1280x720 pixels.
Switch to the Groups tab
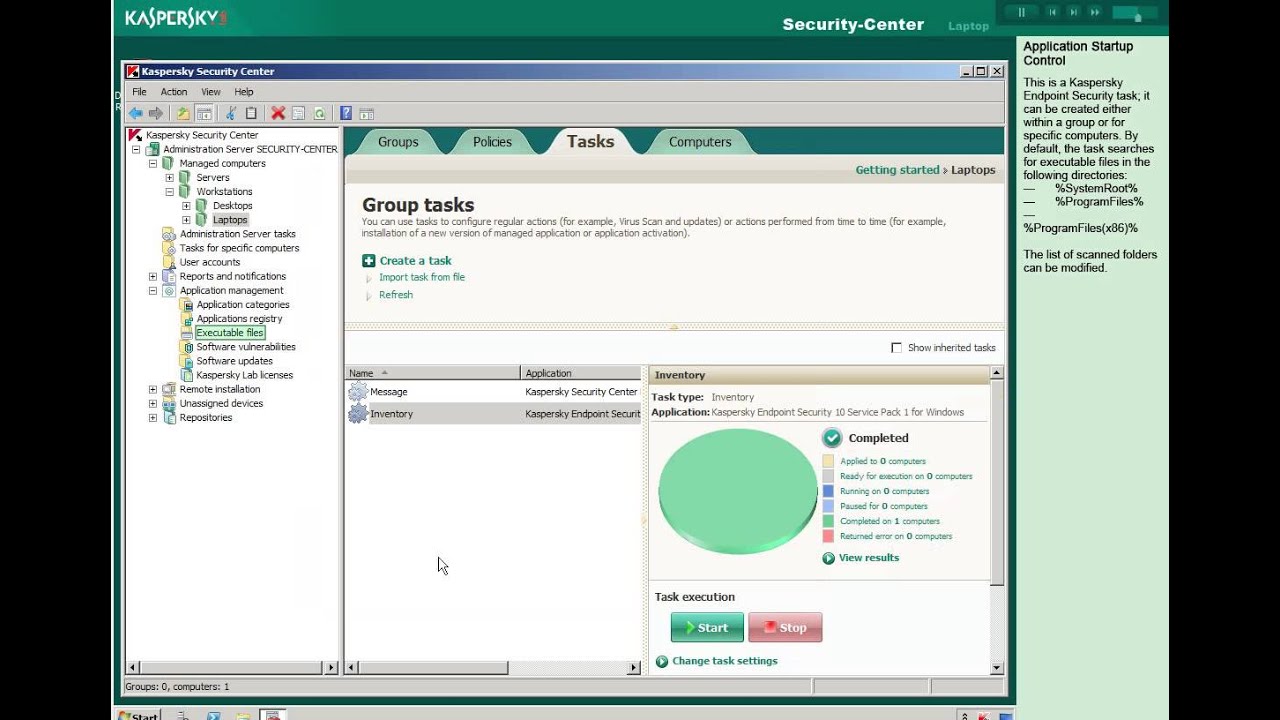[398, 142]
